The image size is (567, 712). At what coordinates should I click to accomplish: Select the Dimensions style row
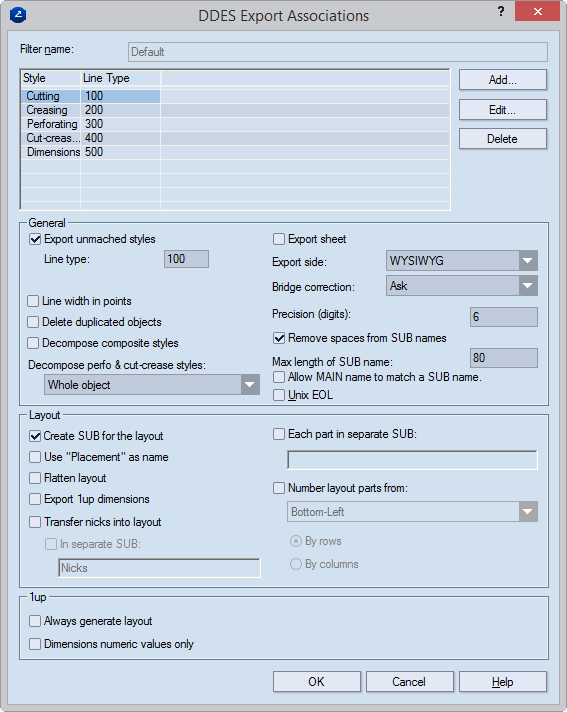click(x=235, y=152)
